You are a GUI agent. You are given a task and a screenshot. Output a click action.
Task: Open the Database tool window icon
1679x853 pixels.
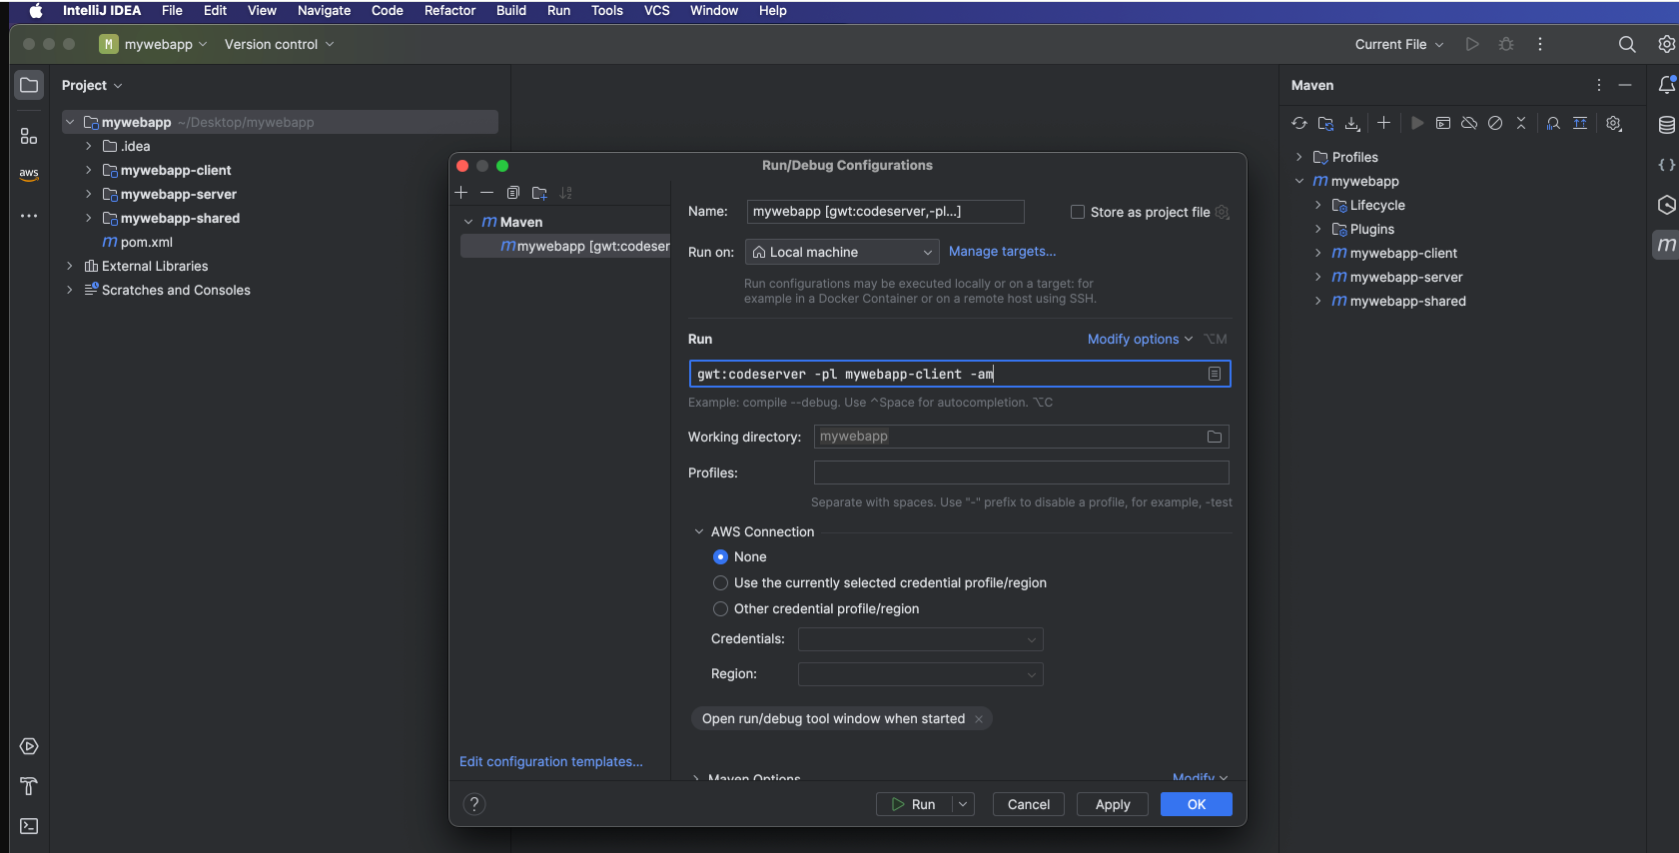(x=1666, y=125)
